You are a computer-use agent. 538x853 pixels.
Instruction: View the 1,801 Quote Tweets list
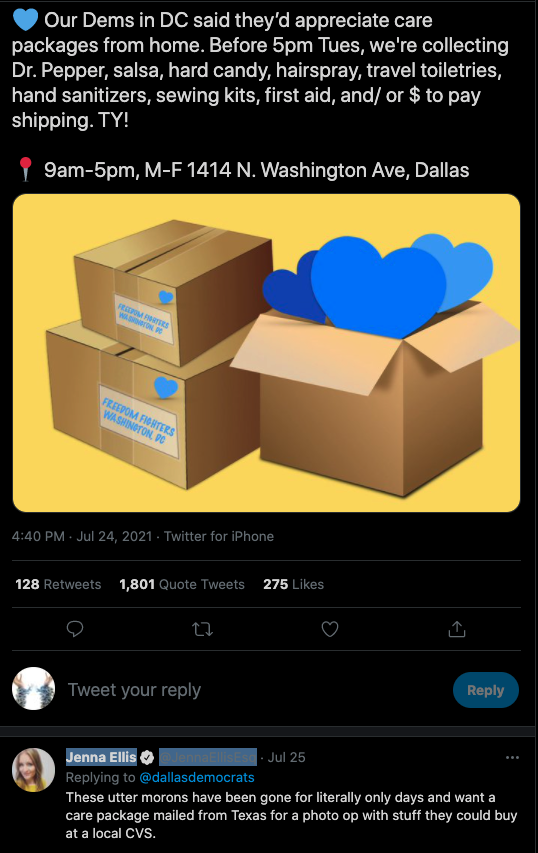[182, 584]
